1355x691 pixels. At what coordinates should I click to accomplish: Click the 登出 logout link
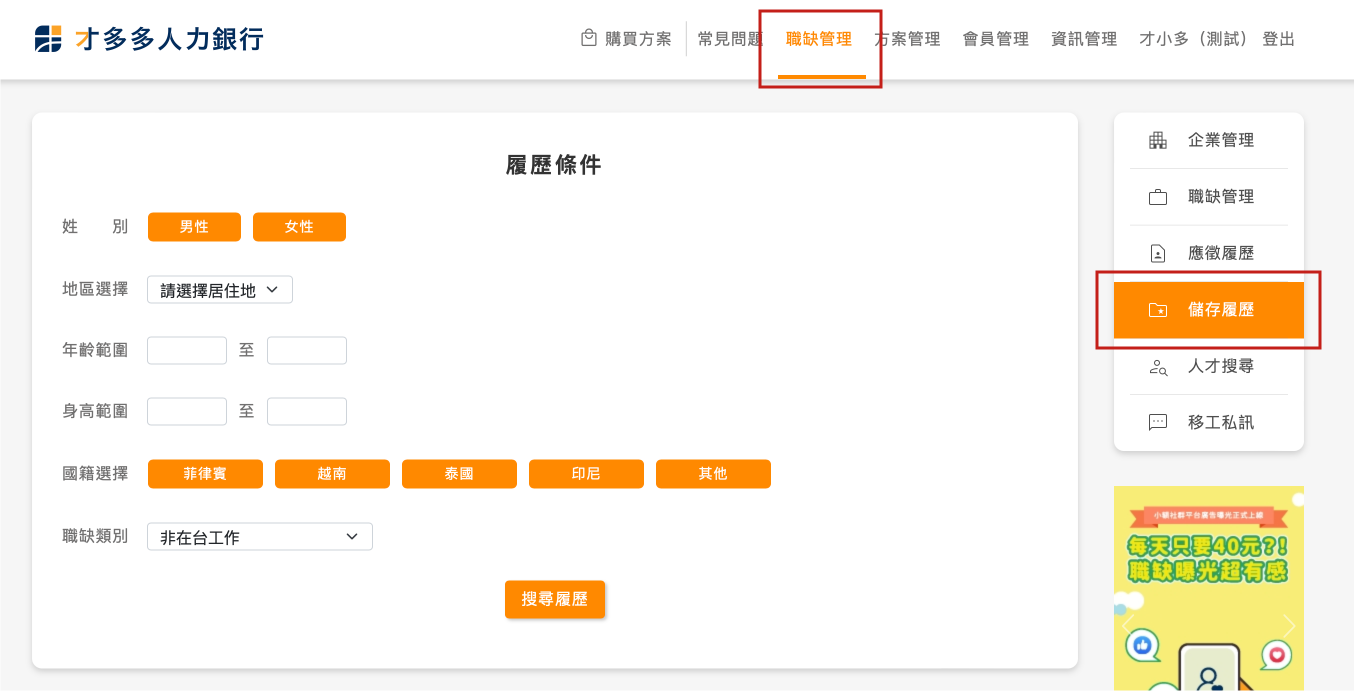[x=1278, y=39]
